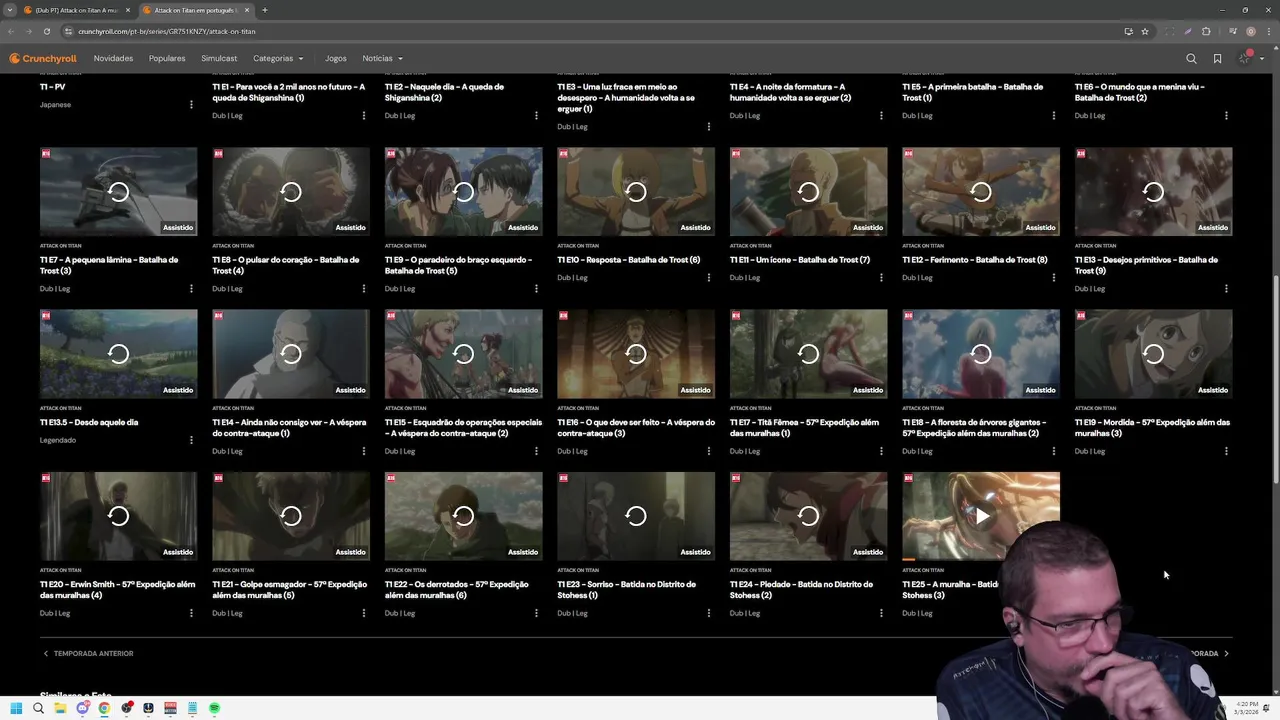Screen dimensions: 1280x720
Task: Open more options for episode T1 E5
Action: click(x=1054, y=115)
